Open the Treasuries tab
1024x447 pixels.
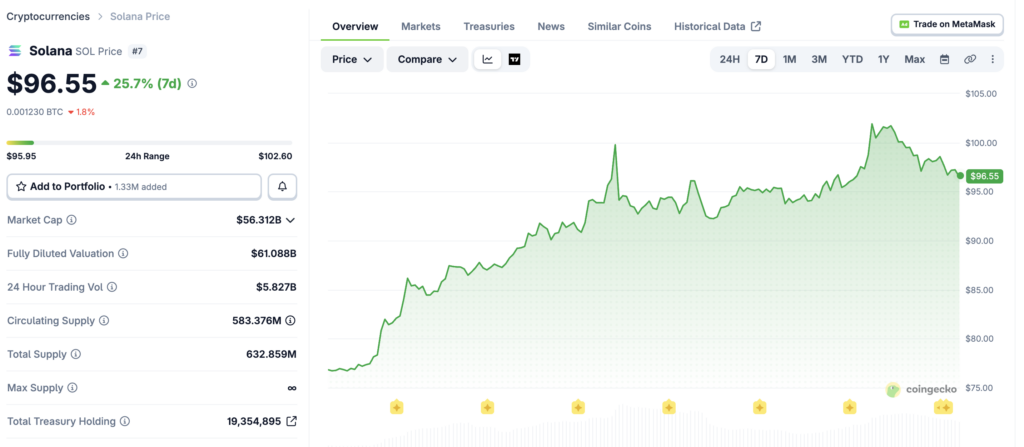coord(489,27)
